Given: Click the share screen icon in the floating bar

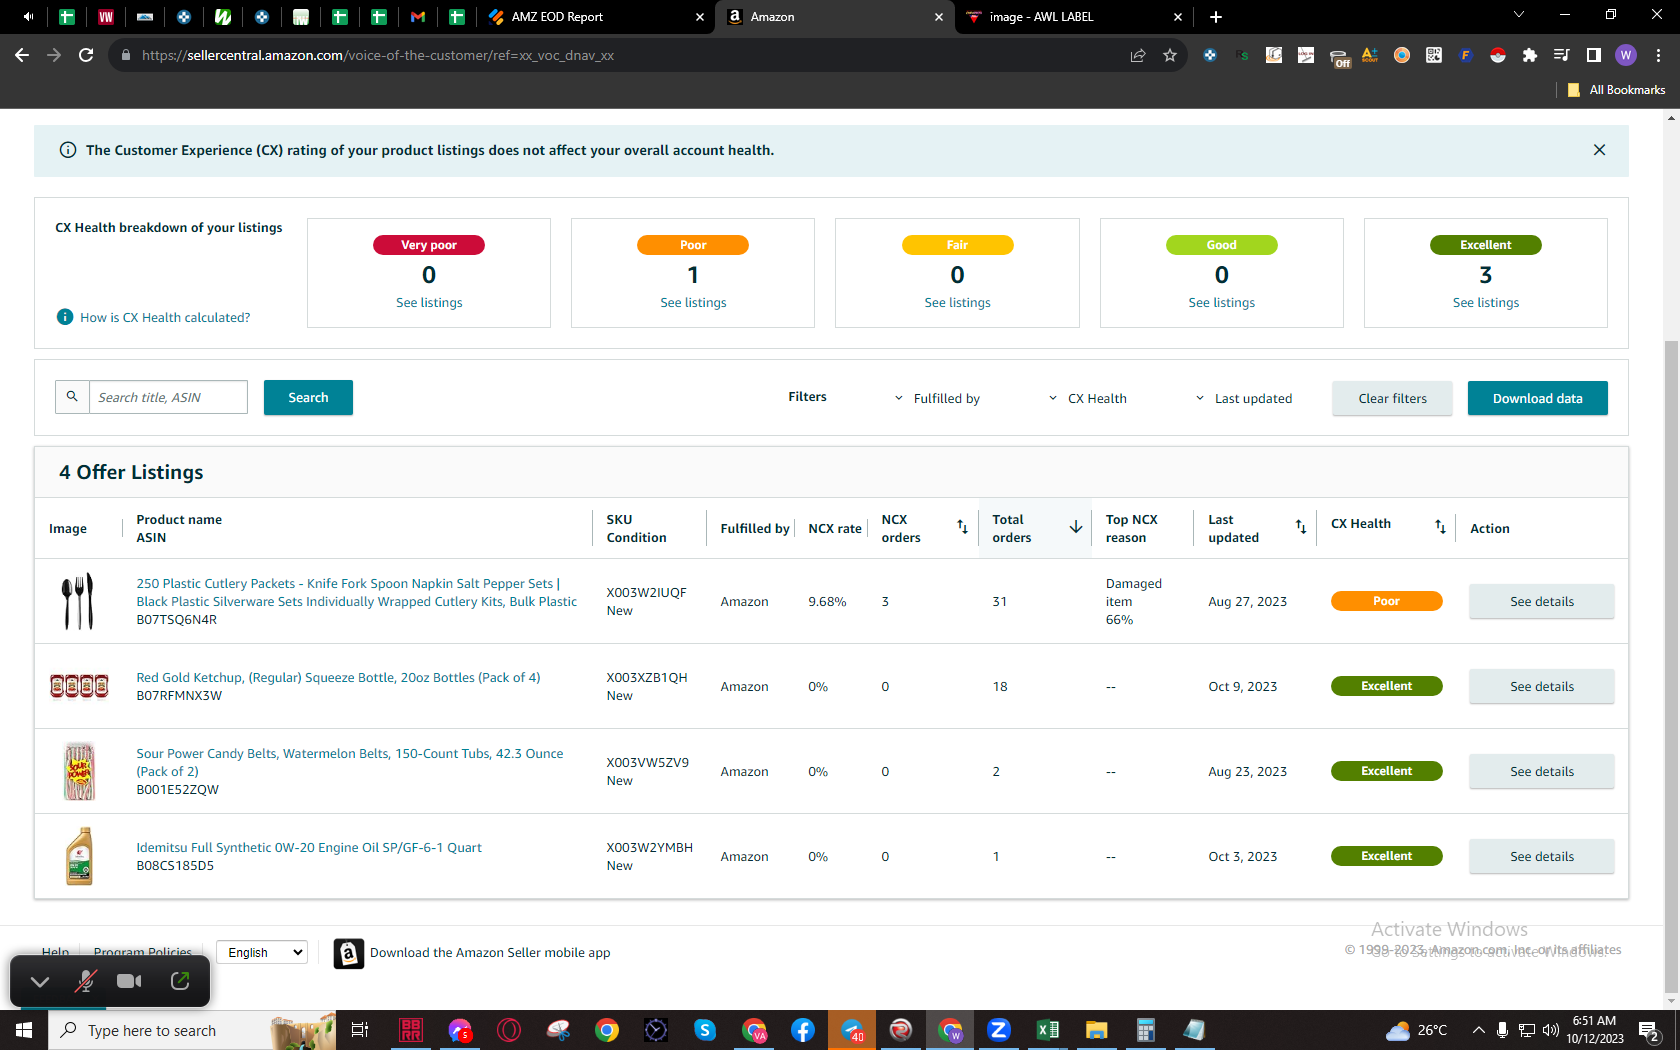Looking at the screenshot, I should tap(180, 981).
